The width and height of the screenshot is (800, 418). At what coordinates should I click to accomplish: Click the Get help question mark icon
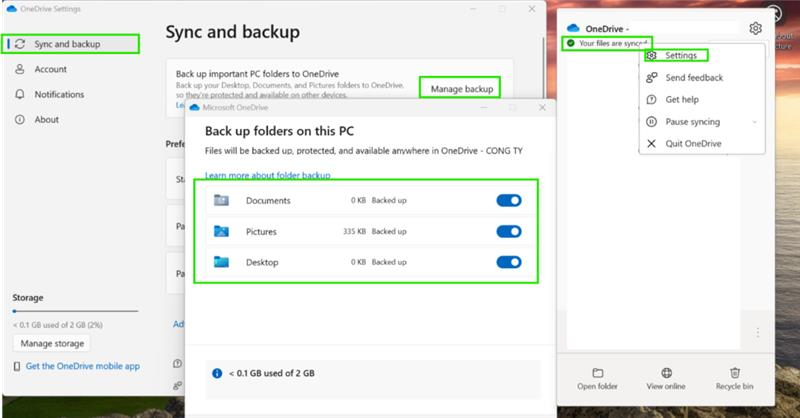(x=652, y=100)
